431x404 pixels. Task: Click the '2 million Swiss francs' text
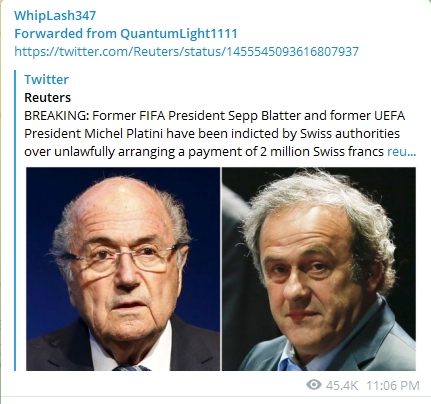coord(322,151)
